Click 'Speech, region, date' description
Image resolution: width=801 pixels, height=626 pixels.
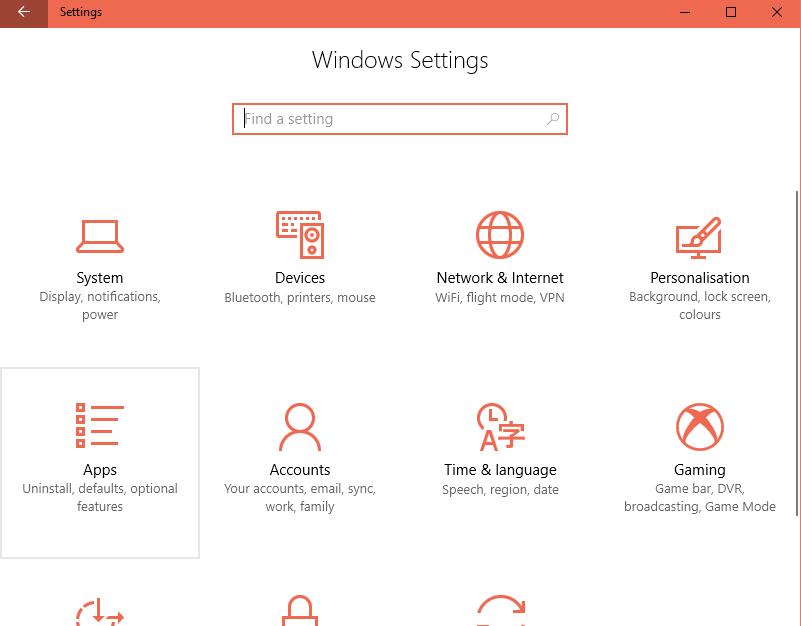(x=500, y=490)
